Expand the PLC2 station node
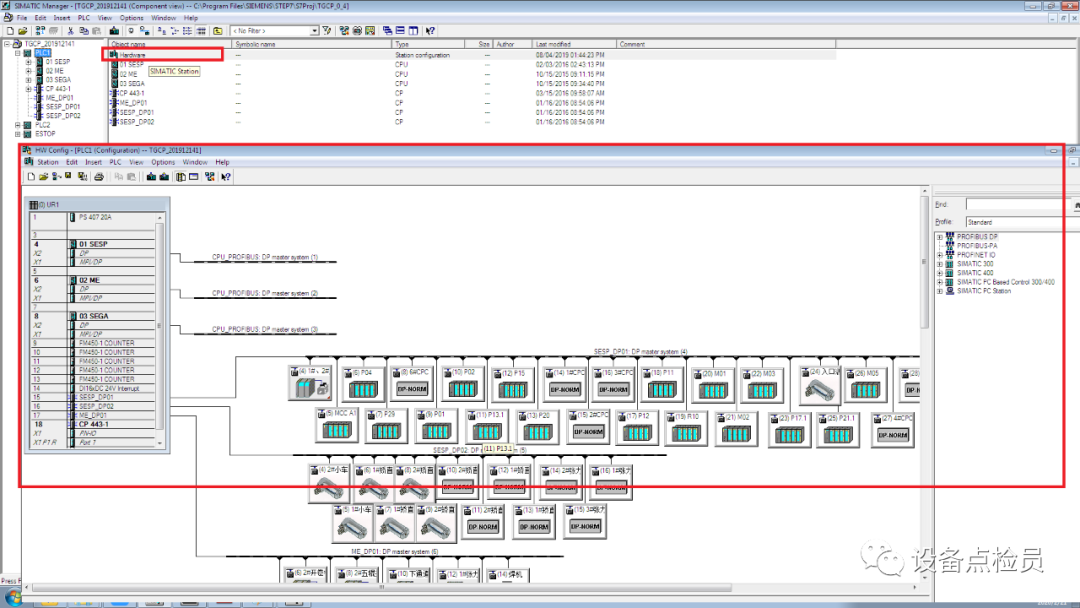The height and width of the screenshot is (608, 1080). [18, 125]
